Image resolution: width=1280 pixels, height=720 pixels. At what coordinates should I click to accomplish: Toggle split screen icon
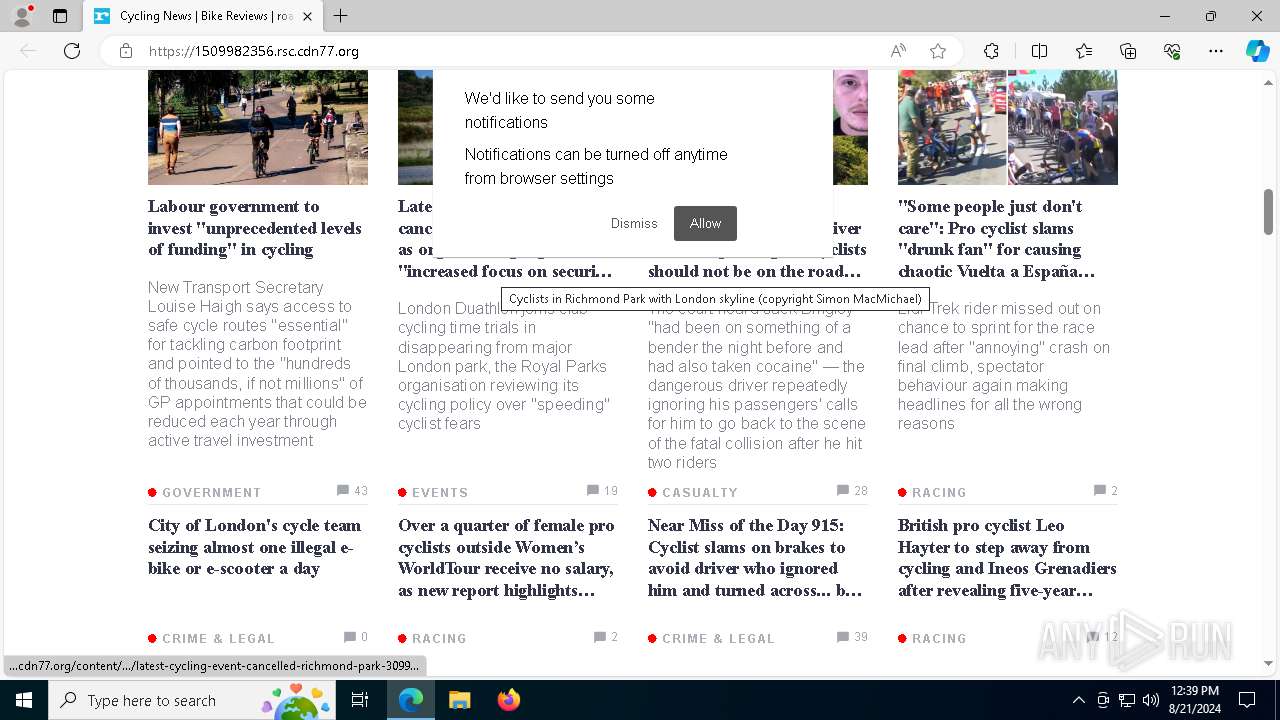click(x=1039, y=51)
